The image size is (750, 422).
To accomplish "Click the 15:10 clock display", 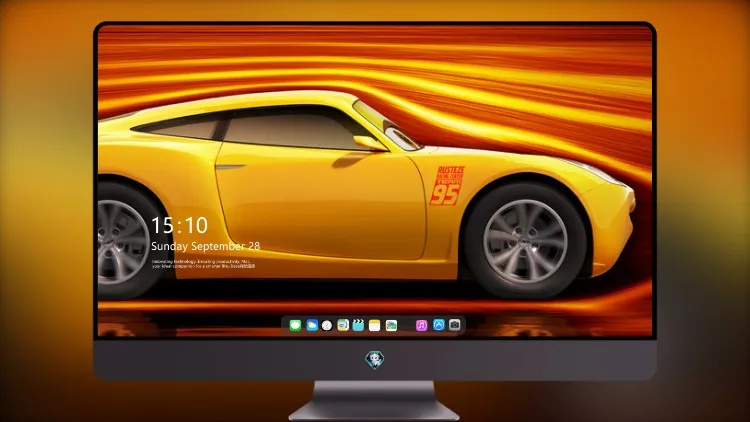I will (180, 225).
